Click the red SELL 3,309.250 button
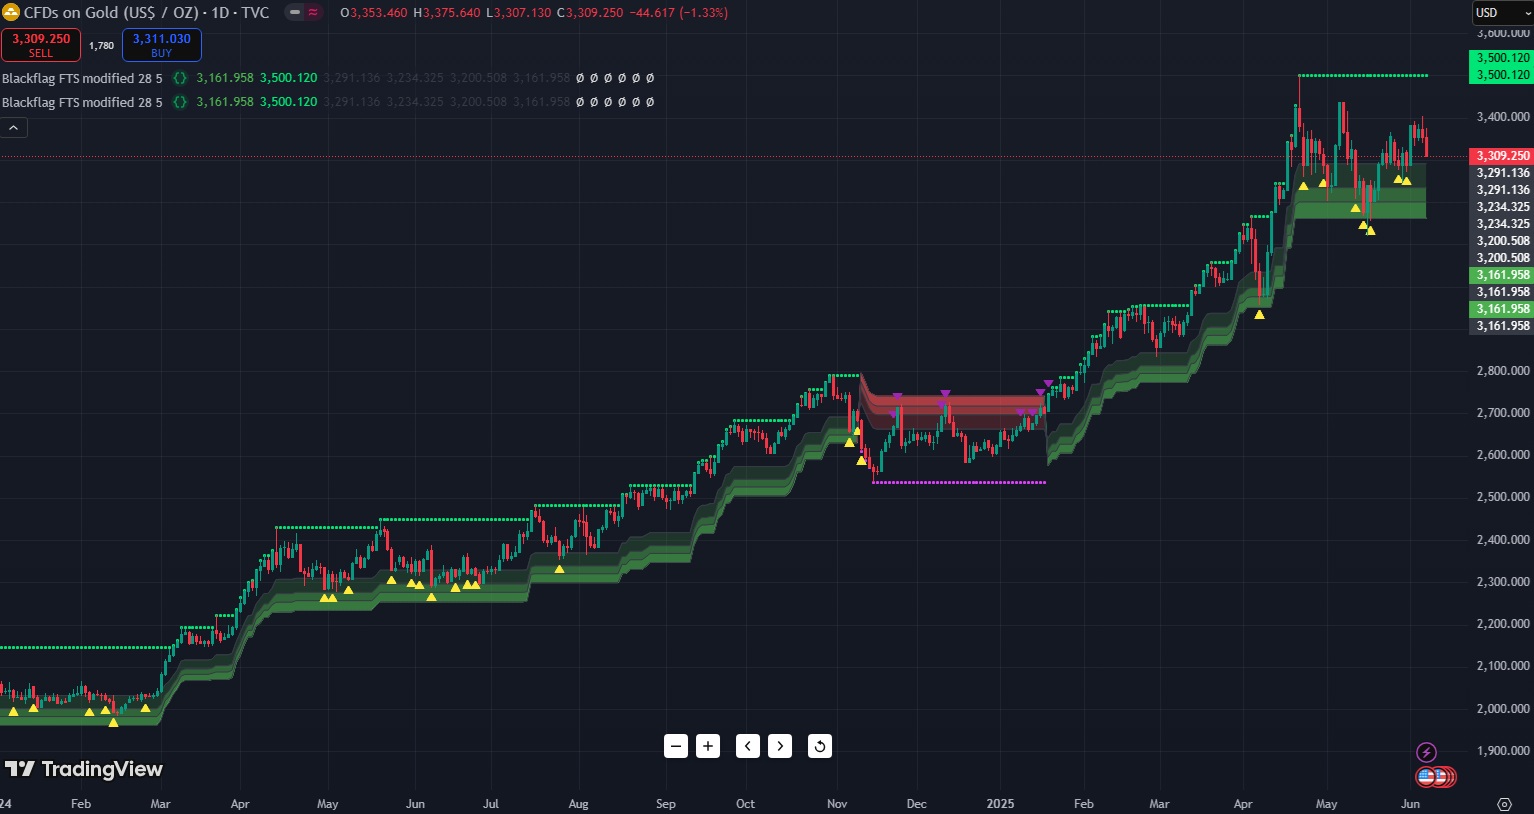 point(41,45)
